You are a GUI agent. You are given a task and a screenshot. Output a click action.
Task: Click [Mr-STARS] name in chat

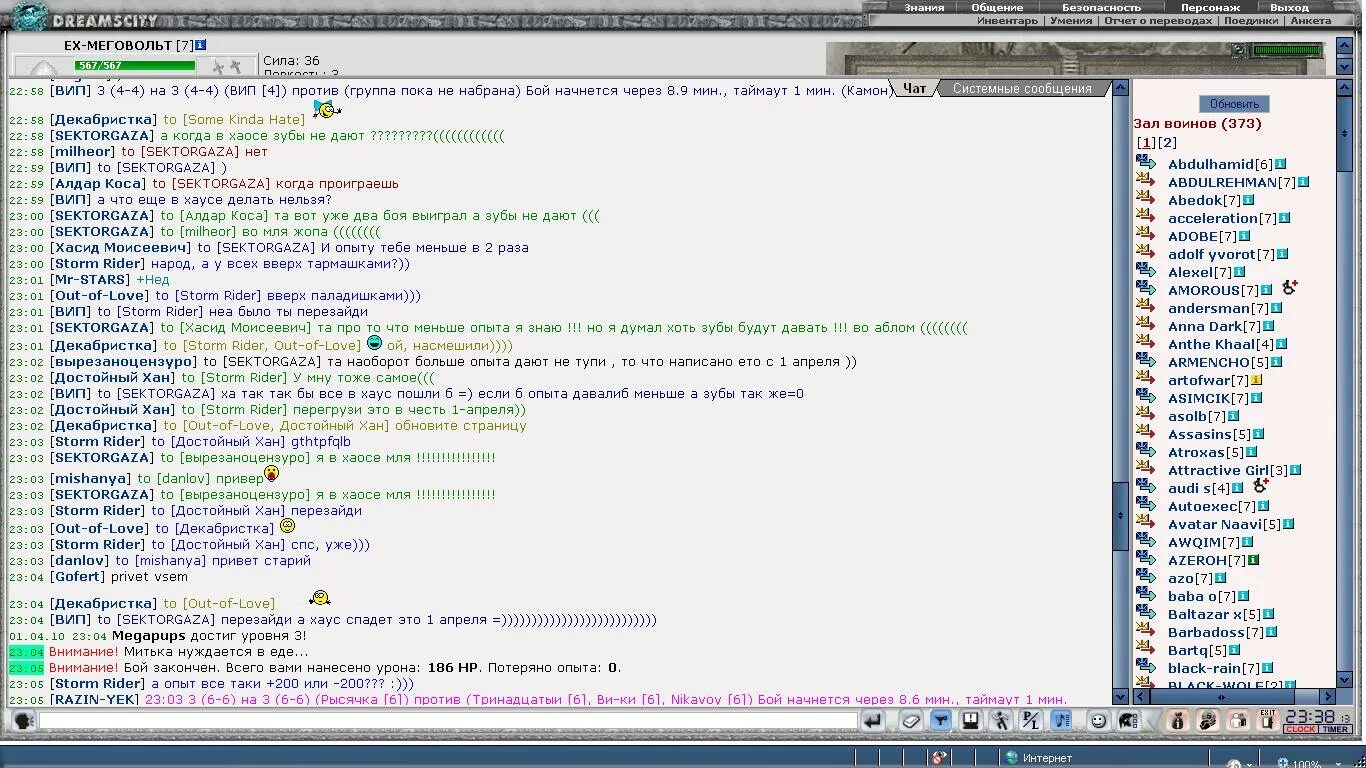coord(91,280)
